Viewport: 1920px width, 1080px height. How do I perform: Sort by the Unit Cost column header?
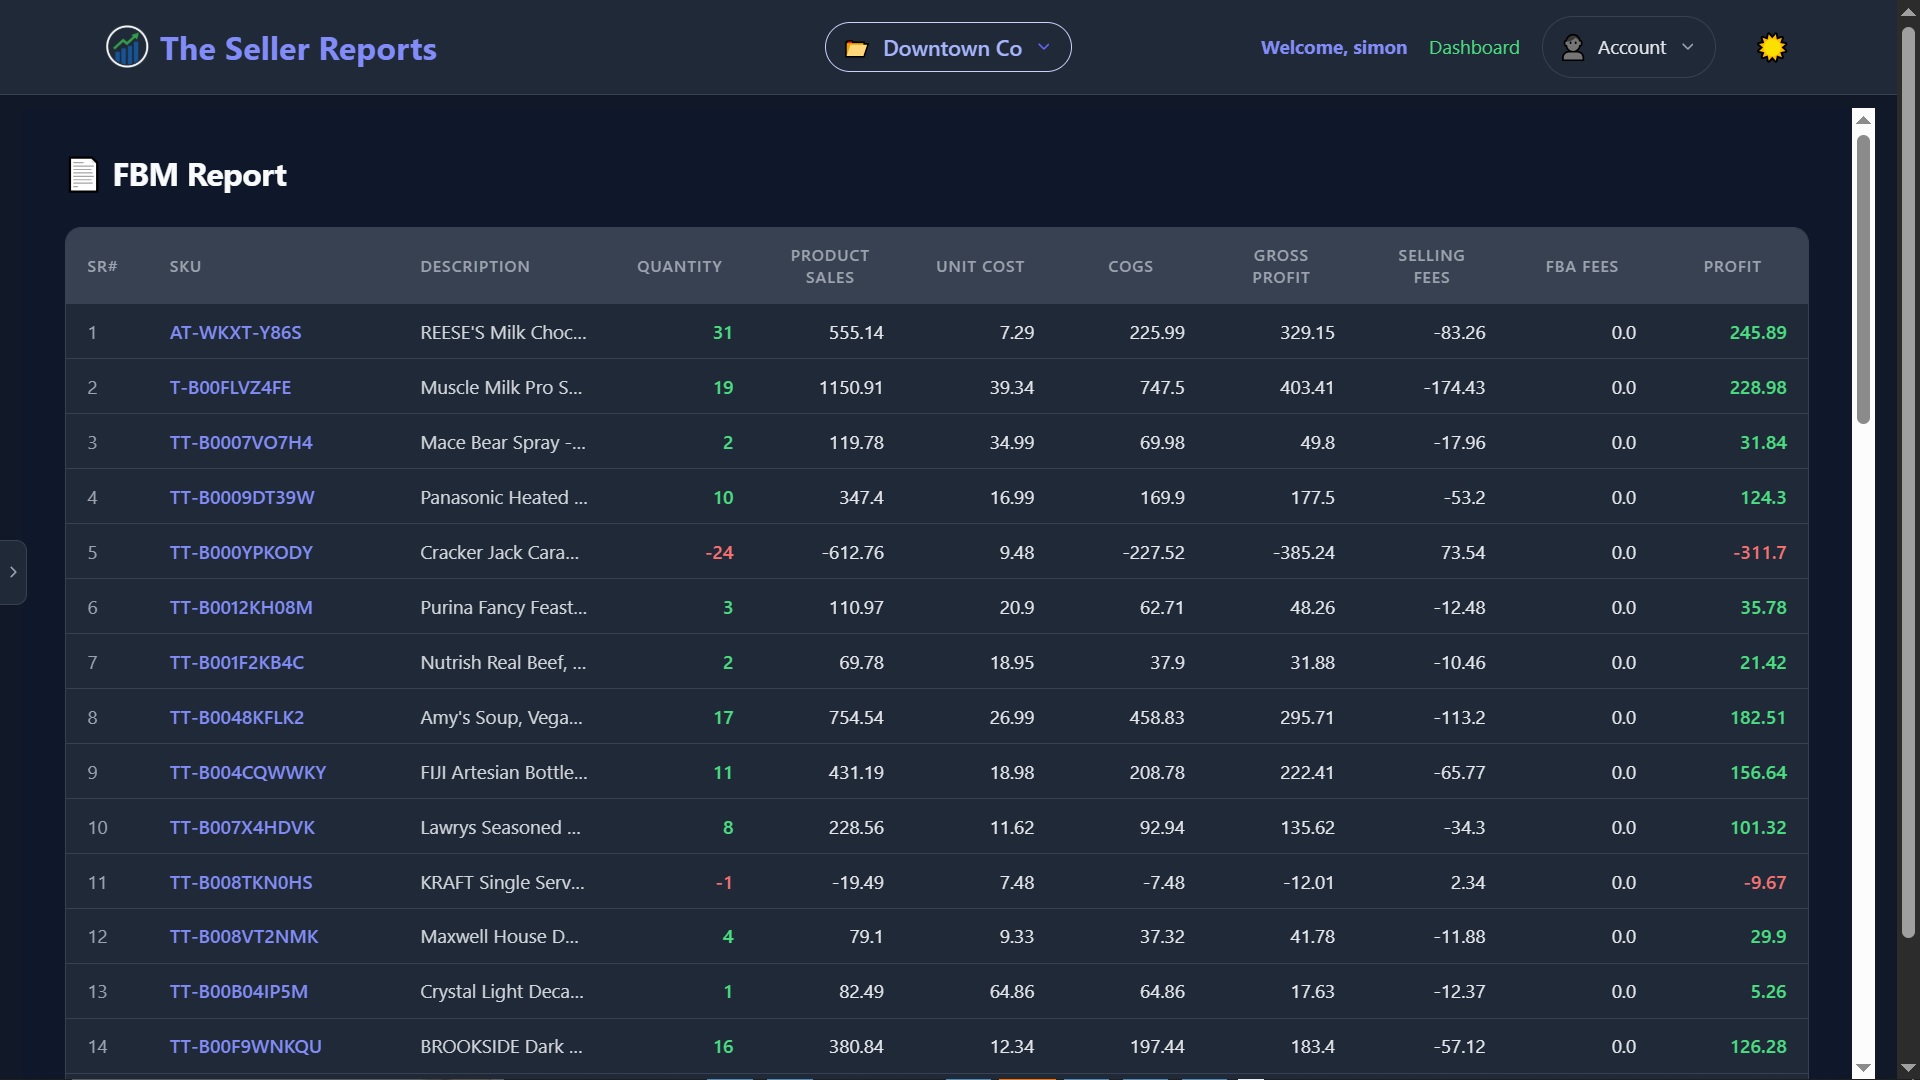(980, 266)
